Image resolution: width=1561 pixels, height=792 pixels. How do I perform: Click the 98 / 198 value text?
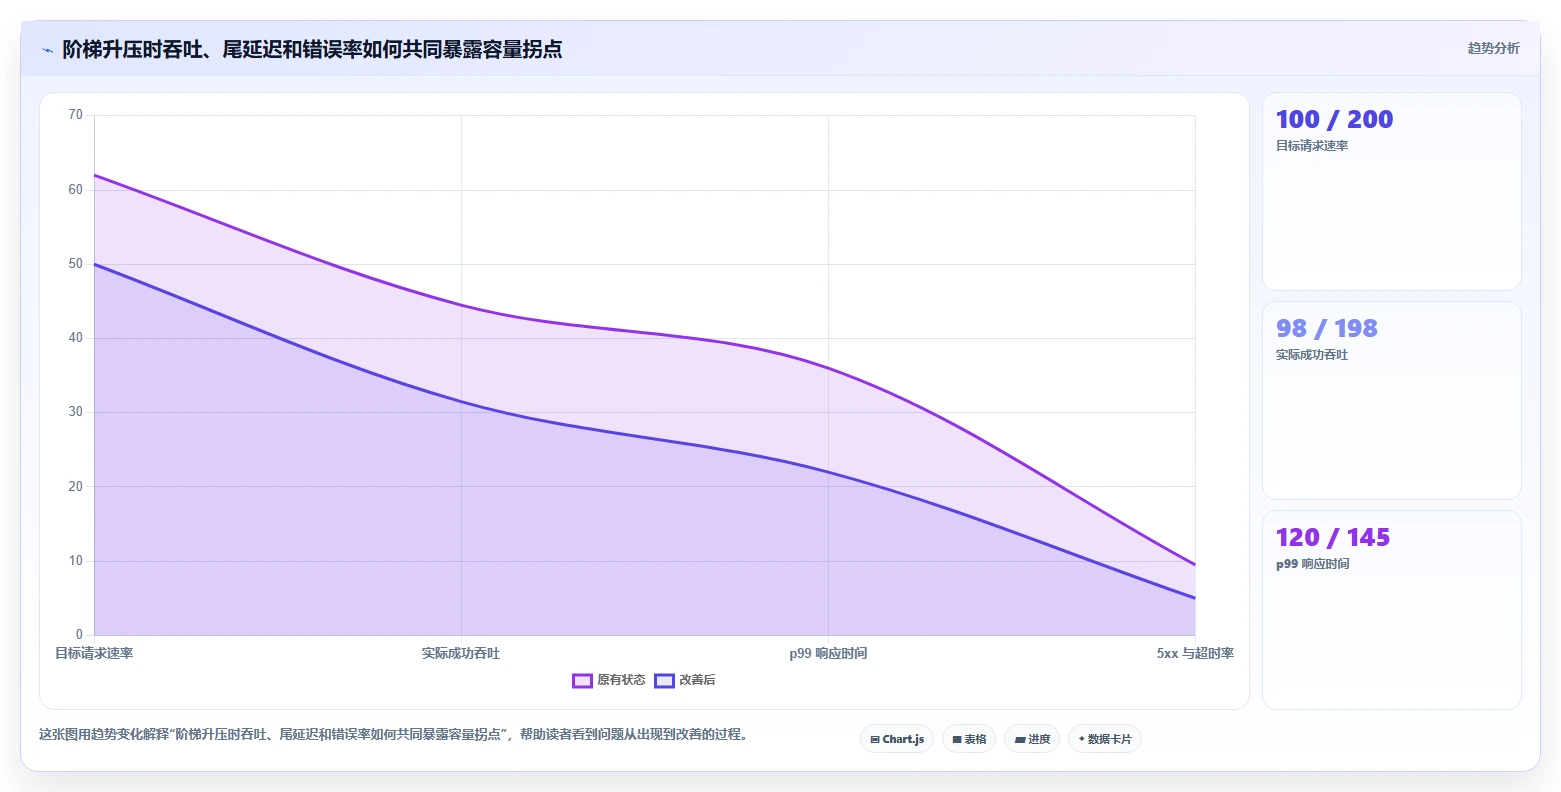[x=1327, y=328]
